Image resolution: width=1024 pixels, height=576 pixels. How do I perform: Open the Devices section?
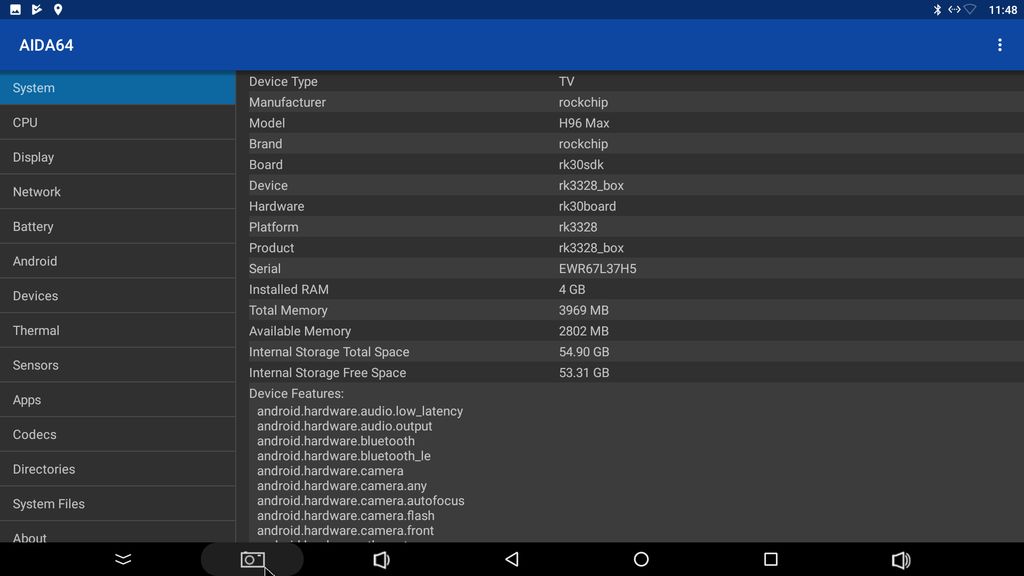tap(118, 295)
